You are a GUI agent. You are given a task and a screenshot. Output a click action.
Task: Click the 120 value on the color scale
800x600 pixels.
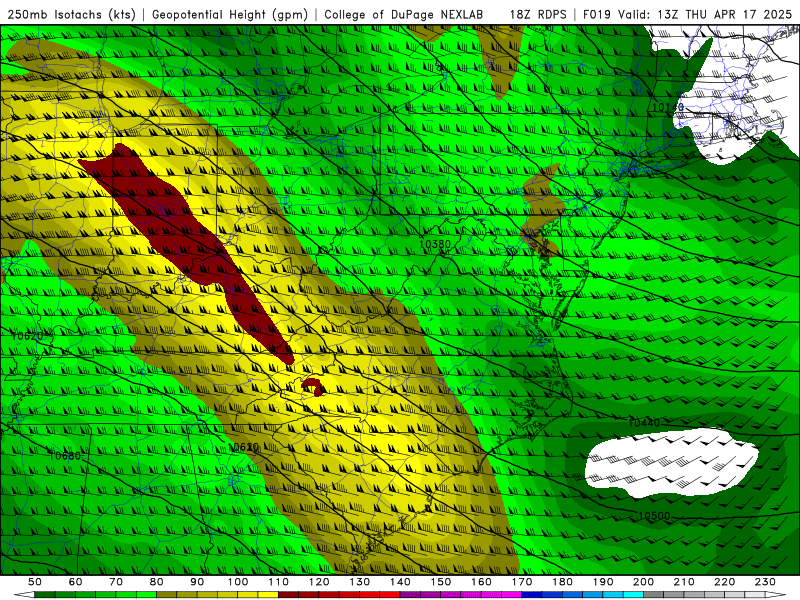coord(319,582)
